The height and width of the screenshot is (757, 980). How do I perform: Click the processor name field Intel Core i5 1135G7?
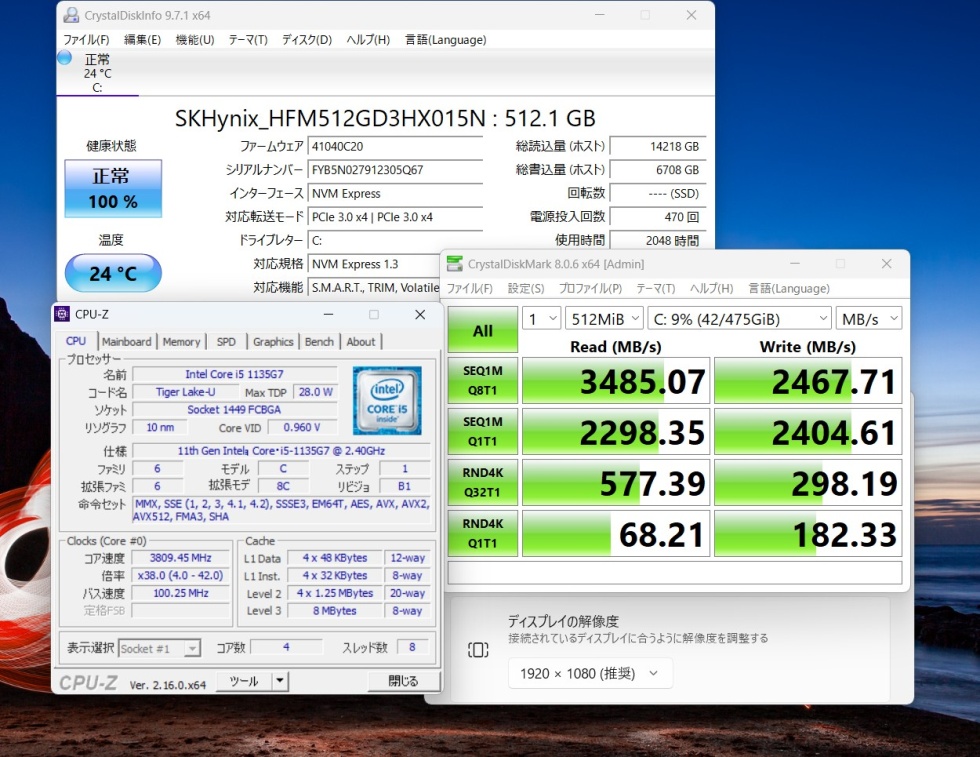pyautogui.click(x=234, y=374)
